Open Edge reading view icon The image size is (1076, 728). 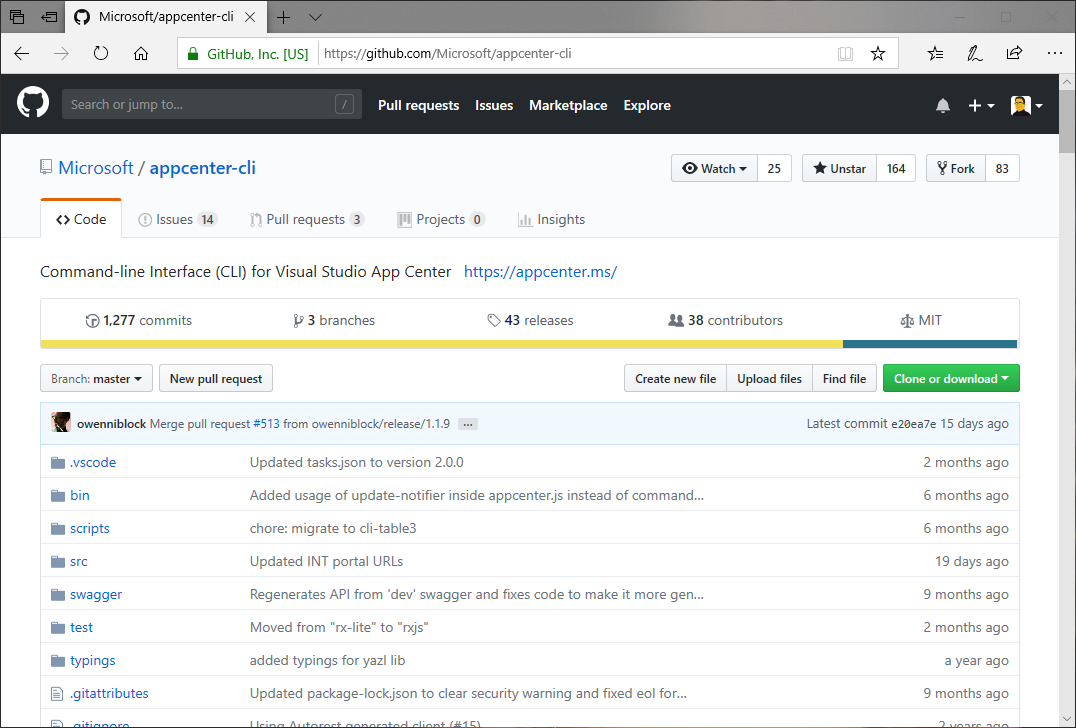coord(845,54)
